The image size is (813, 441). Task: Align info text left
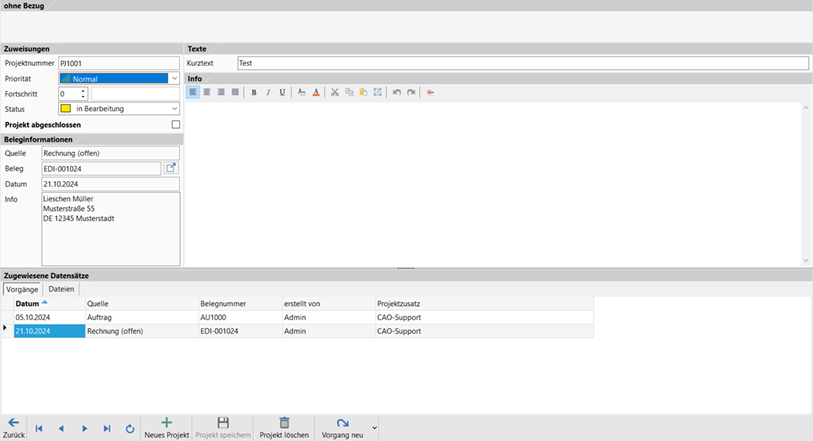click(x=192, y=92)
